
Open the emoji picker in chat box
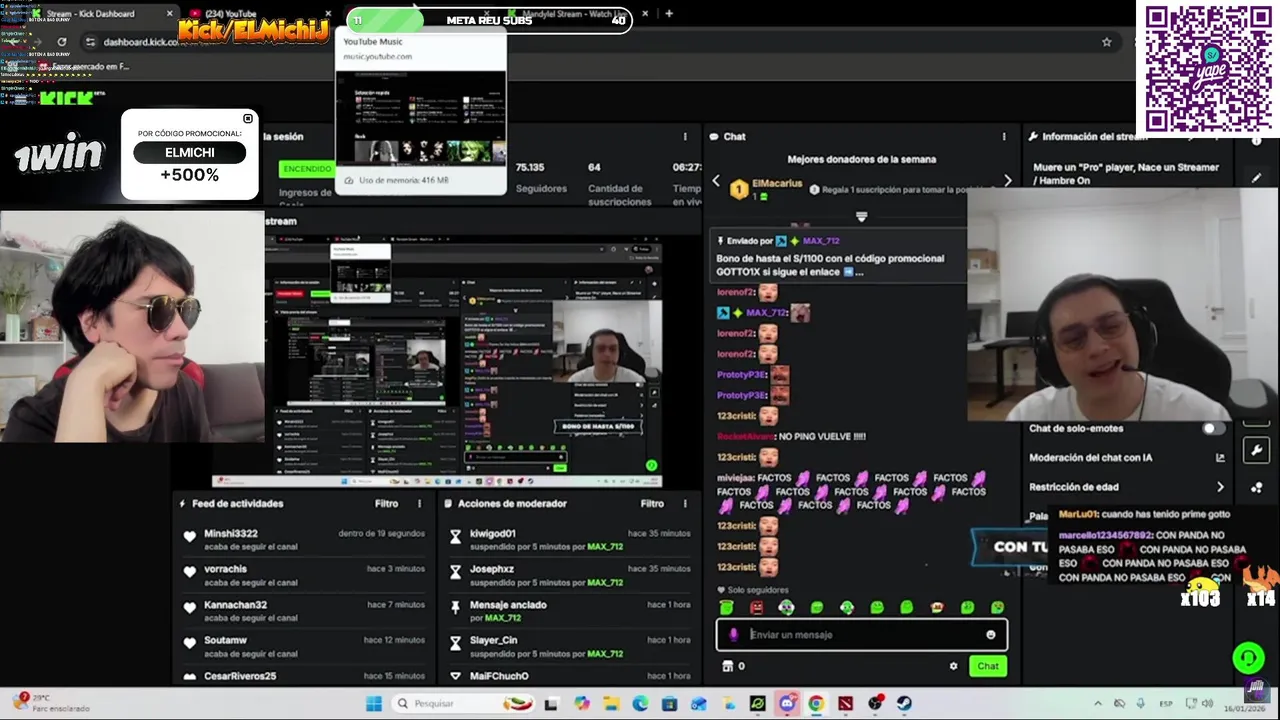click(x=991, y=635)
